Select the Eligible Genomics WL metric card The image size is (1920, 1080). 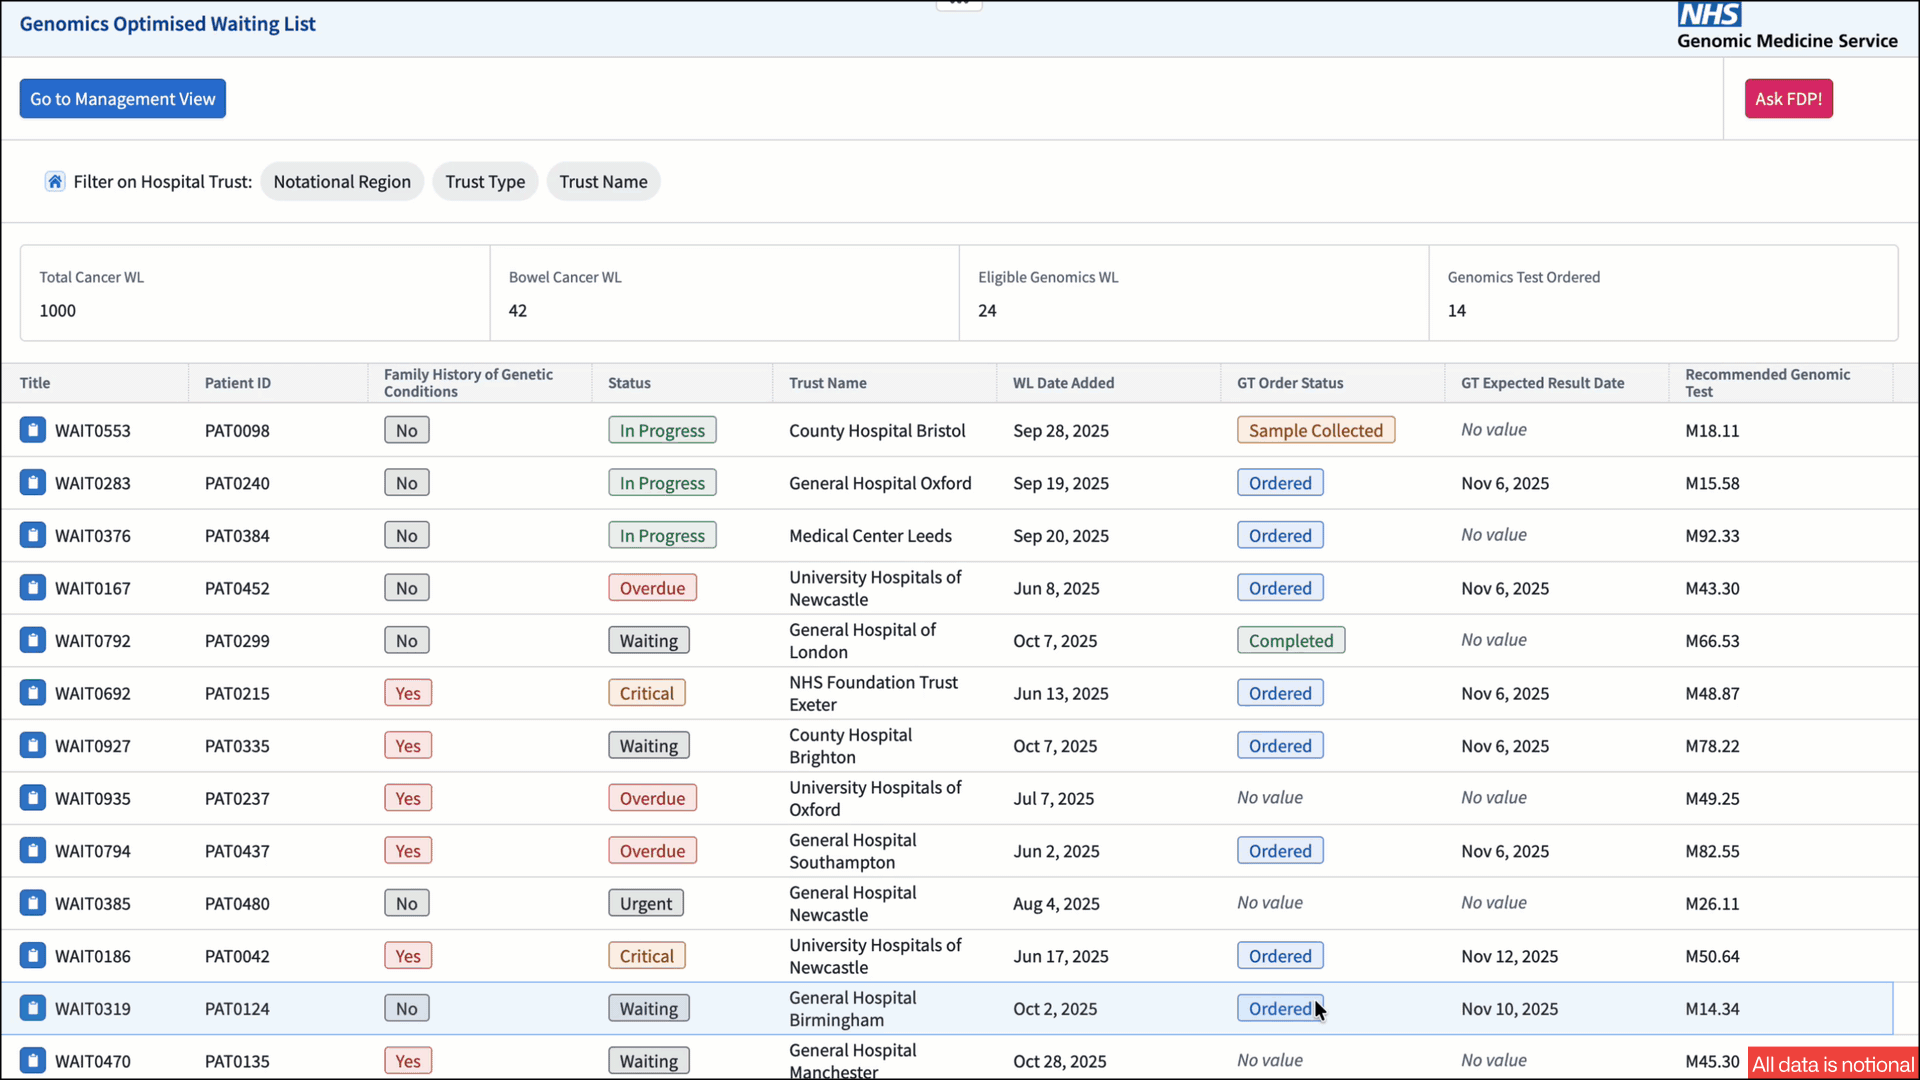[1194, 293]
